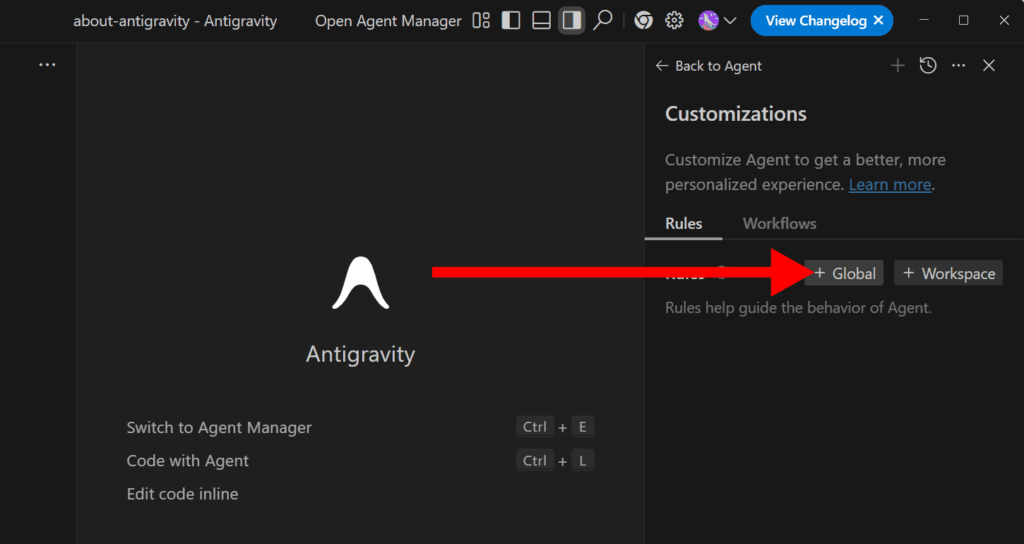Click the customize layout icon
1024x544 pixels.
[481, 21]
